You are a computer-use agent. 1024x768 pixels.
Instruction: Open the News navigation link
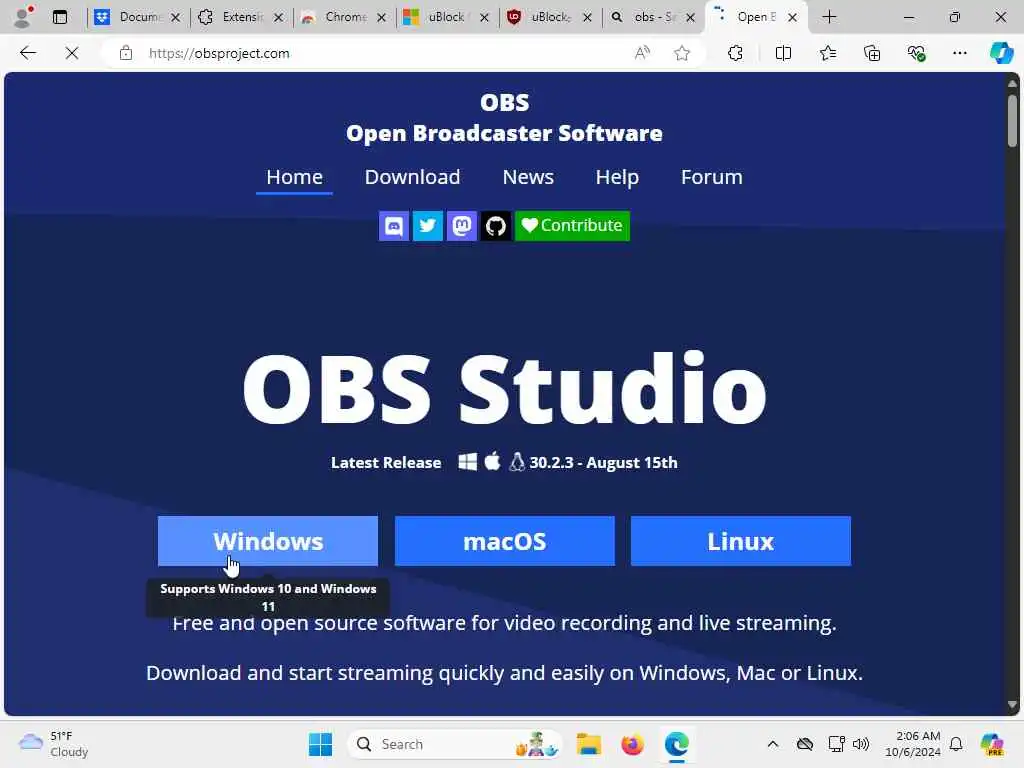(x=528, y=177)
